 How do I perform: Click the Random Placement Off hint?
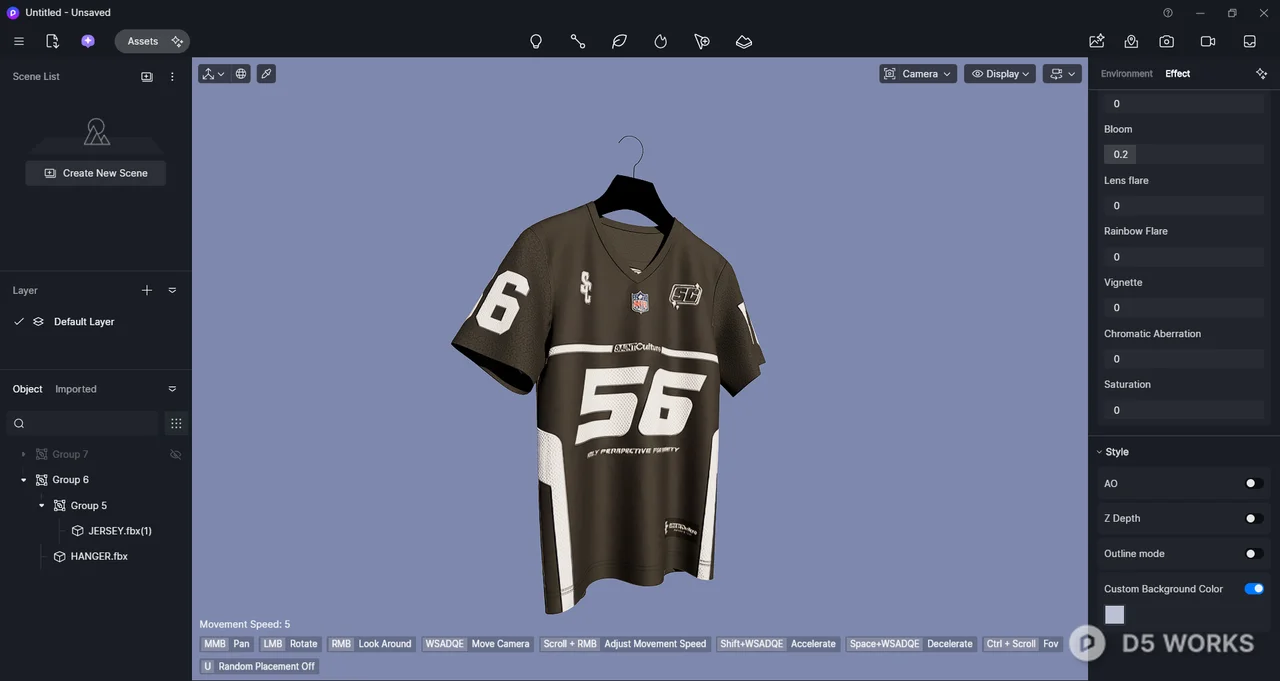point(259,667)
